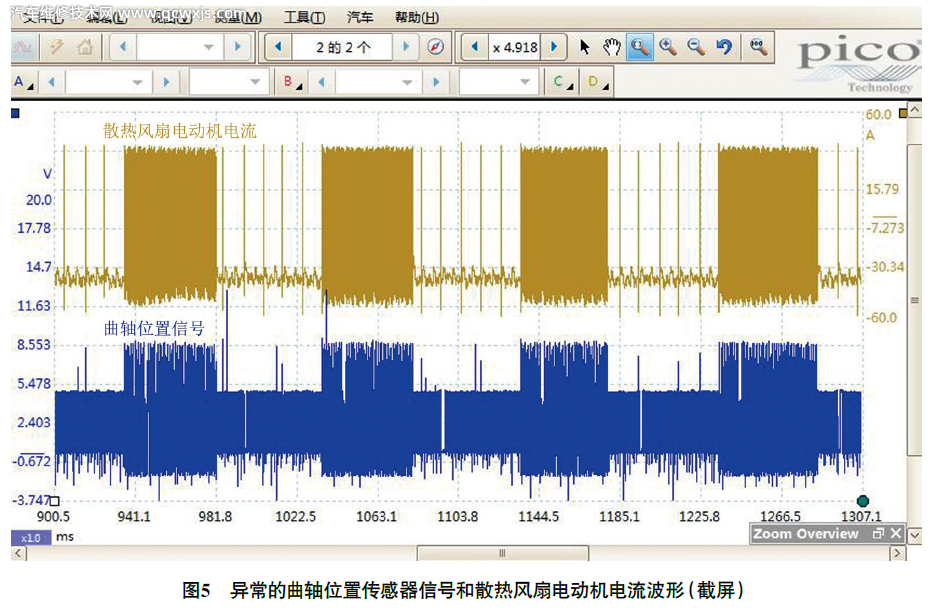Open the 帮助(H) menu
932x610 pixels.
point(416,17)
